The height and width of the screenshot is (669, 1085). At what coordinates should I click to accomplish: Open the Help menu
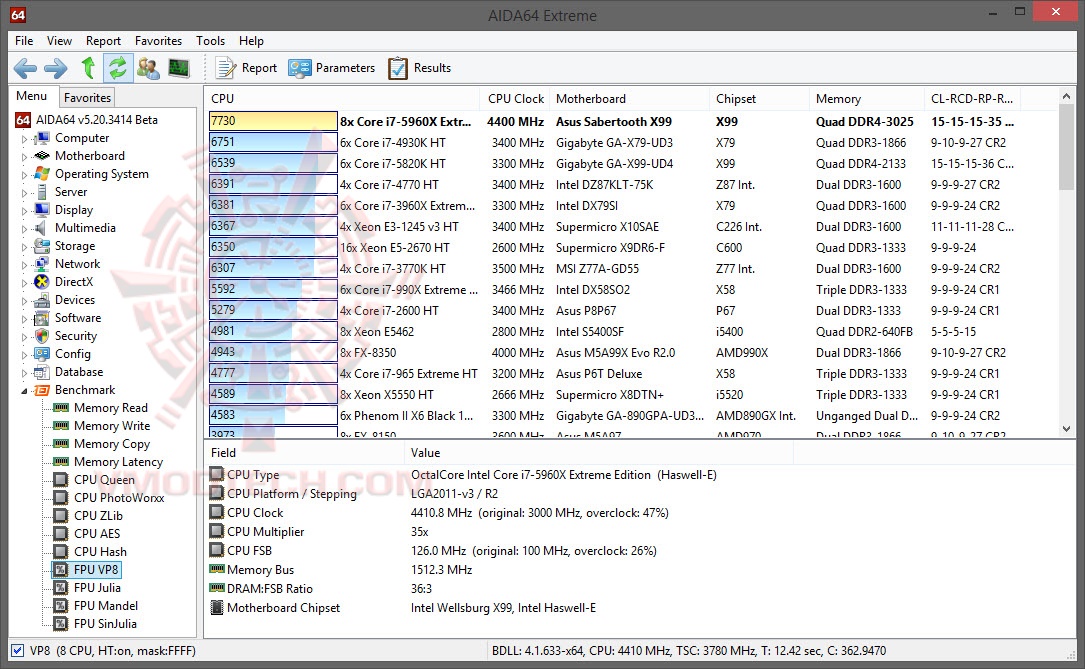(x=251, y=41)
